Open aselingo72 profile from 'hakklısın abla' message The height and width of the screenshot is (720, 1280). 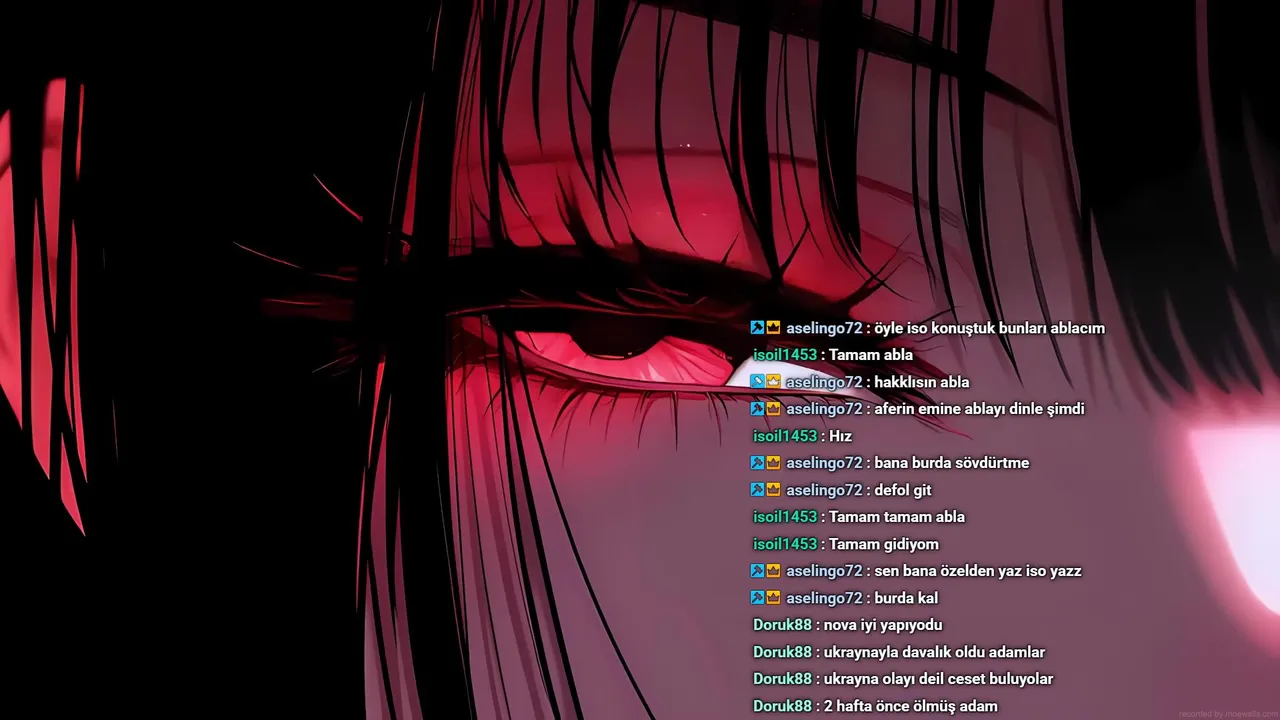click(824, 382)
